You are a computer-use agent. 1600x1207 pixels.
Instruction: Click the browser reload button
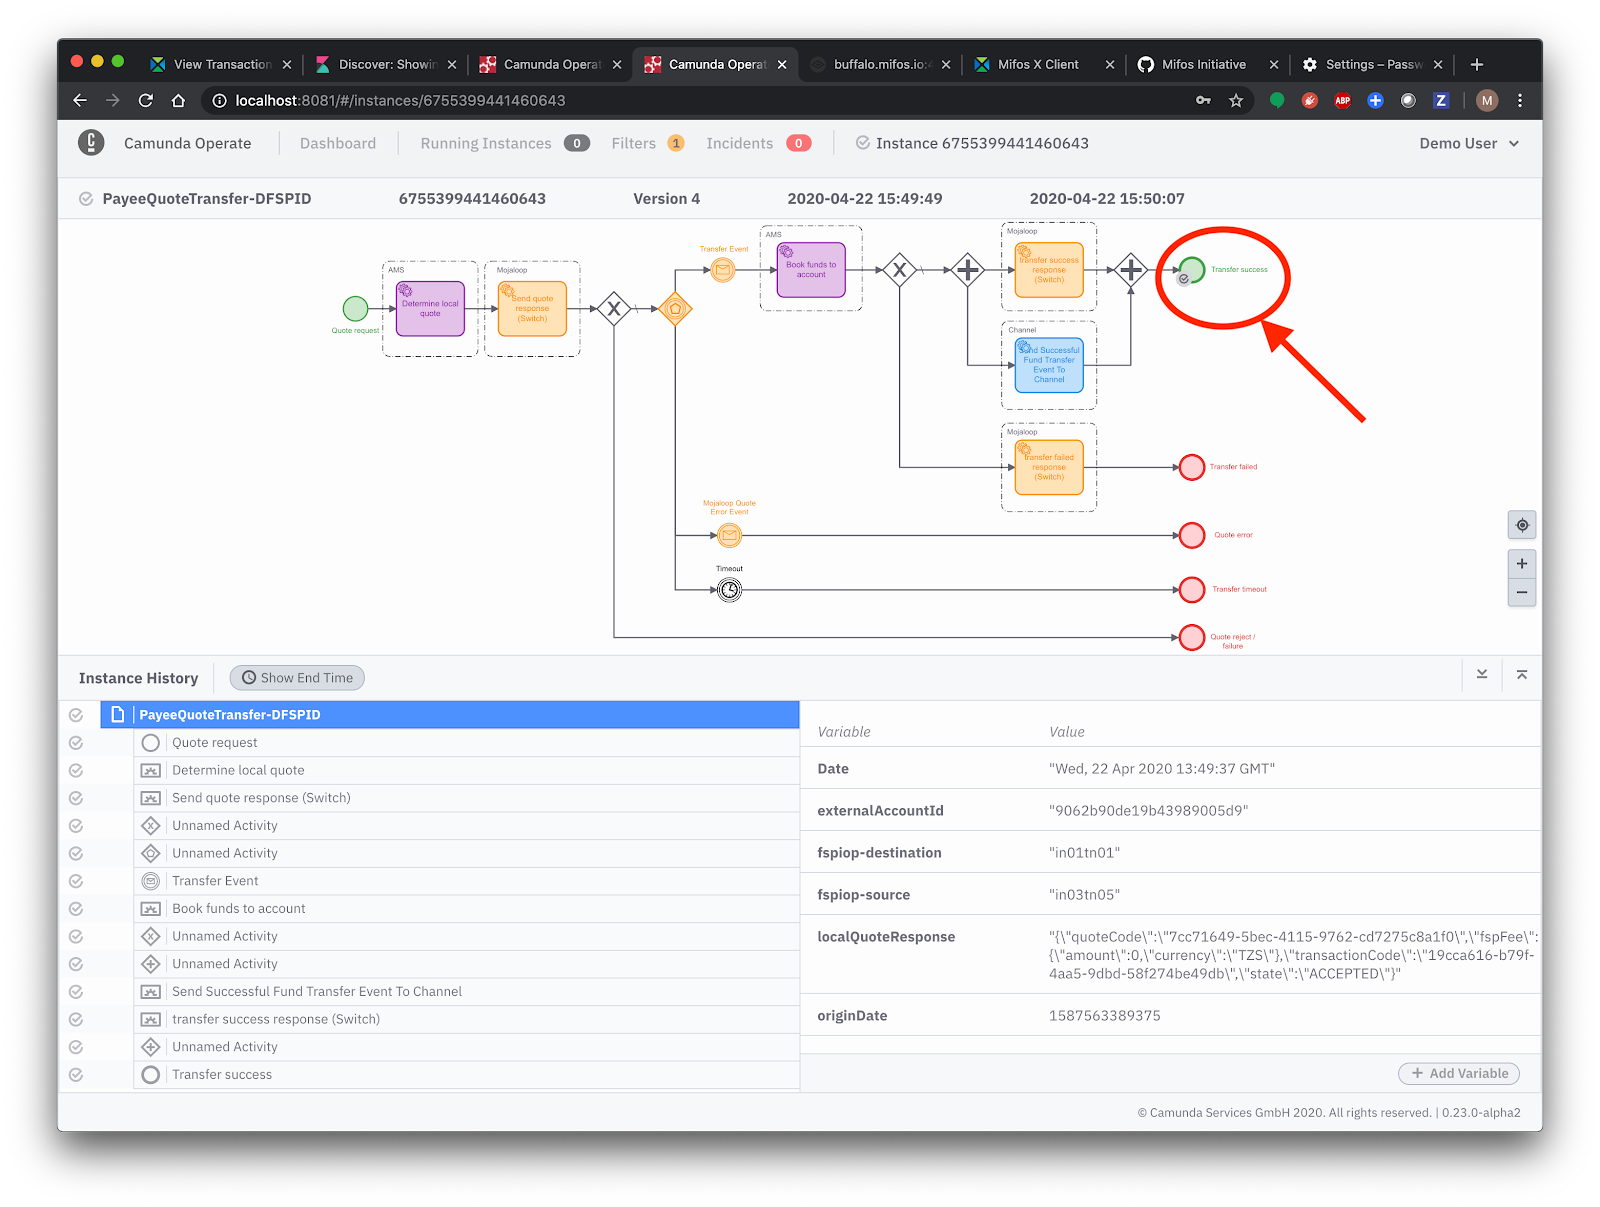click(x=146, y=100)
